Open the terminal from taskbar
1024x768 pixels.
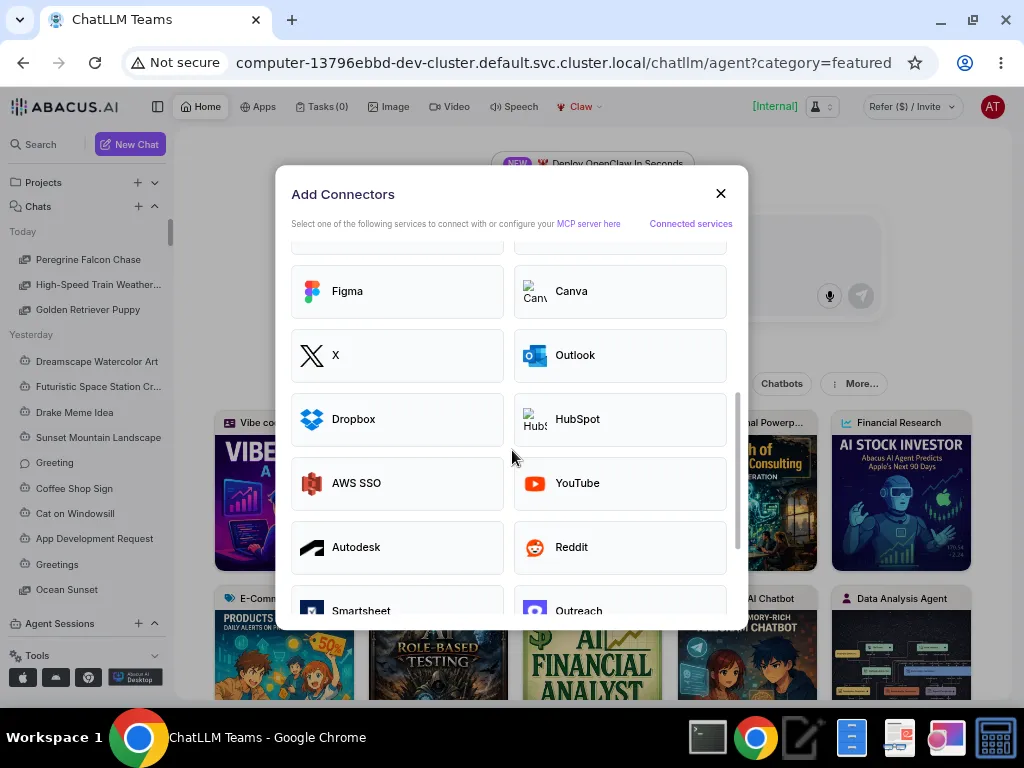(x=708, y=738)
